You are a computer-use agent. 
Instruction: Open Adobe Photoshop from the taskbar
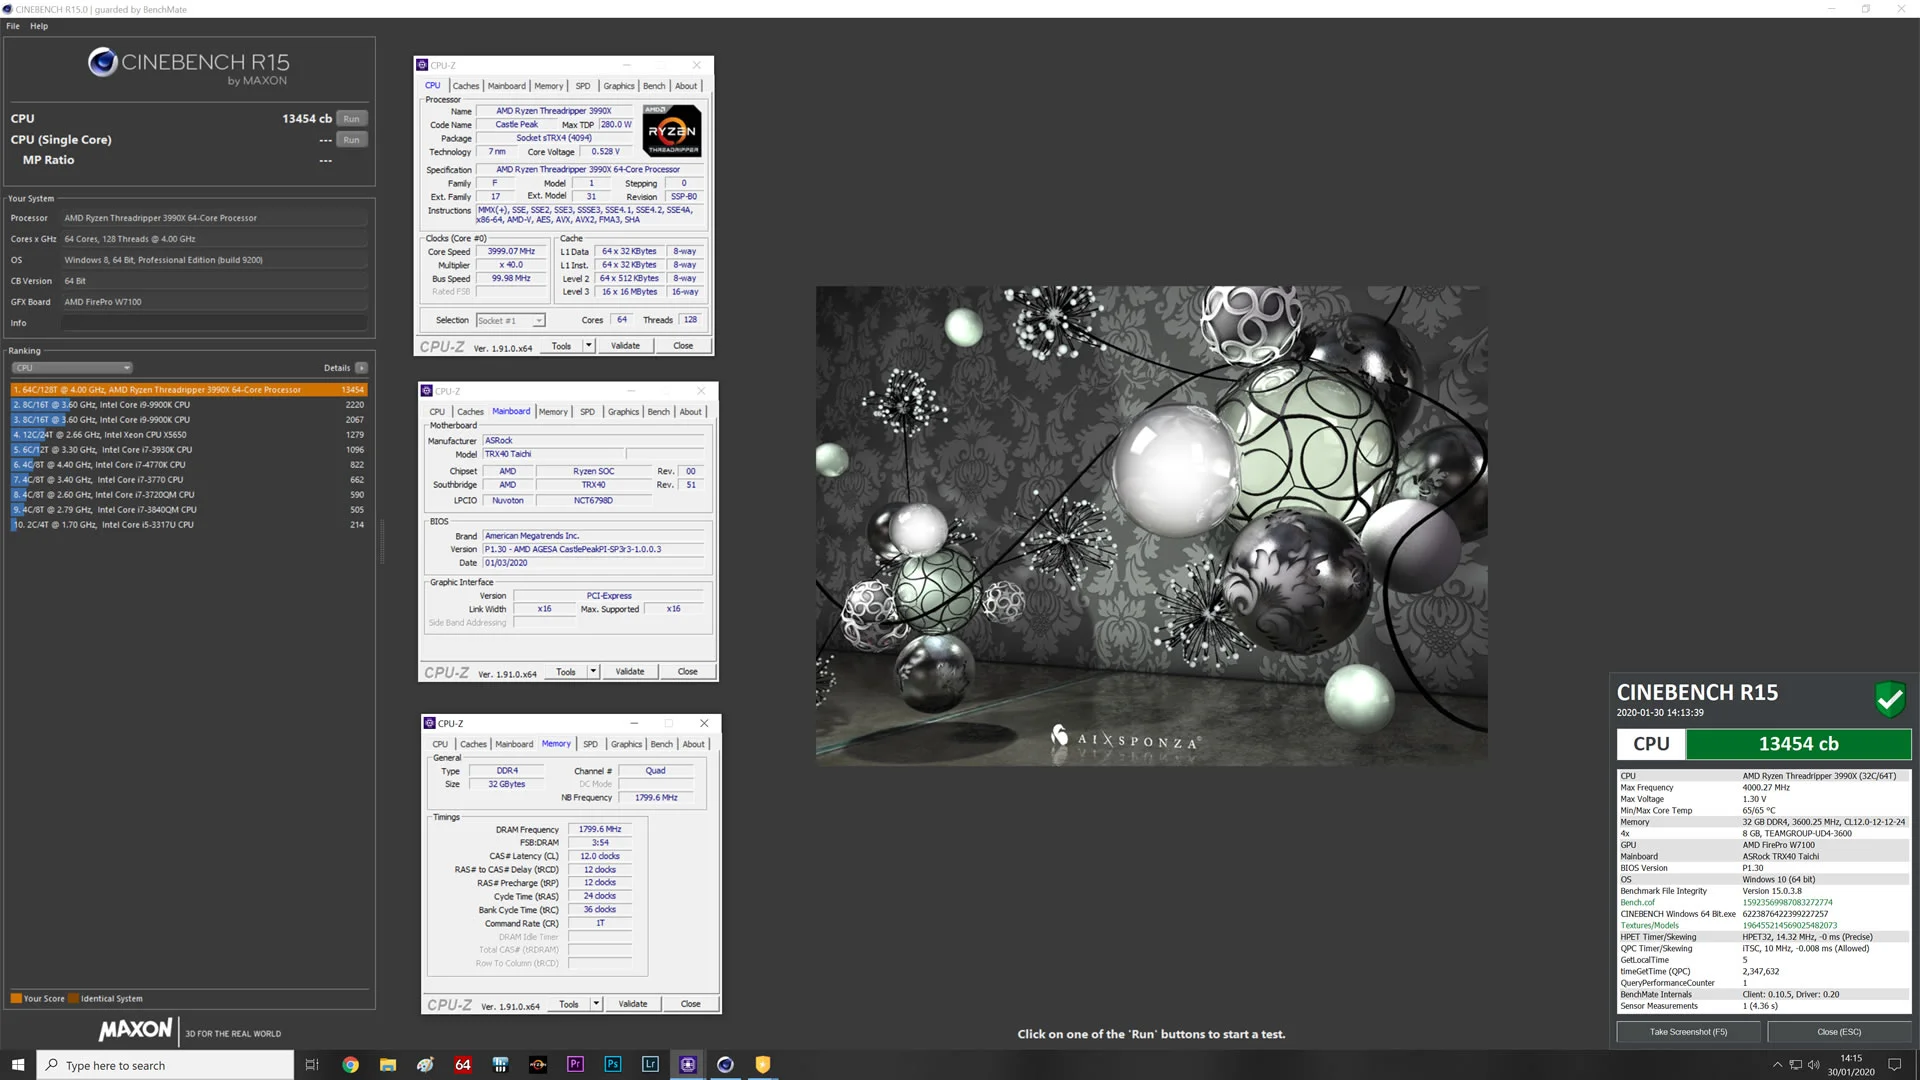pyautogui.click(x=613, y=1065)
